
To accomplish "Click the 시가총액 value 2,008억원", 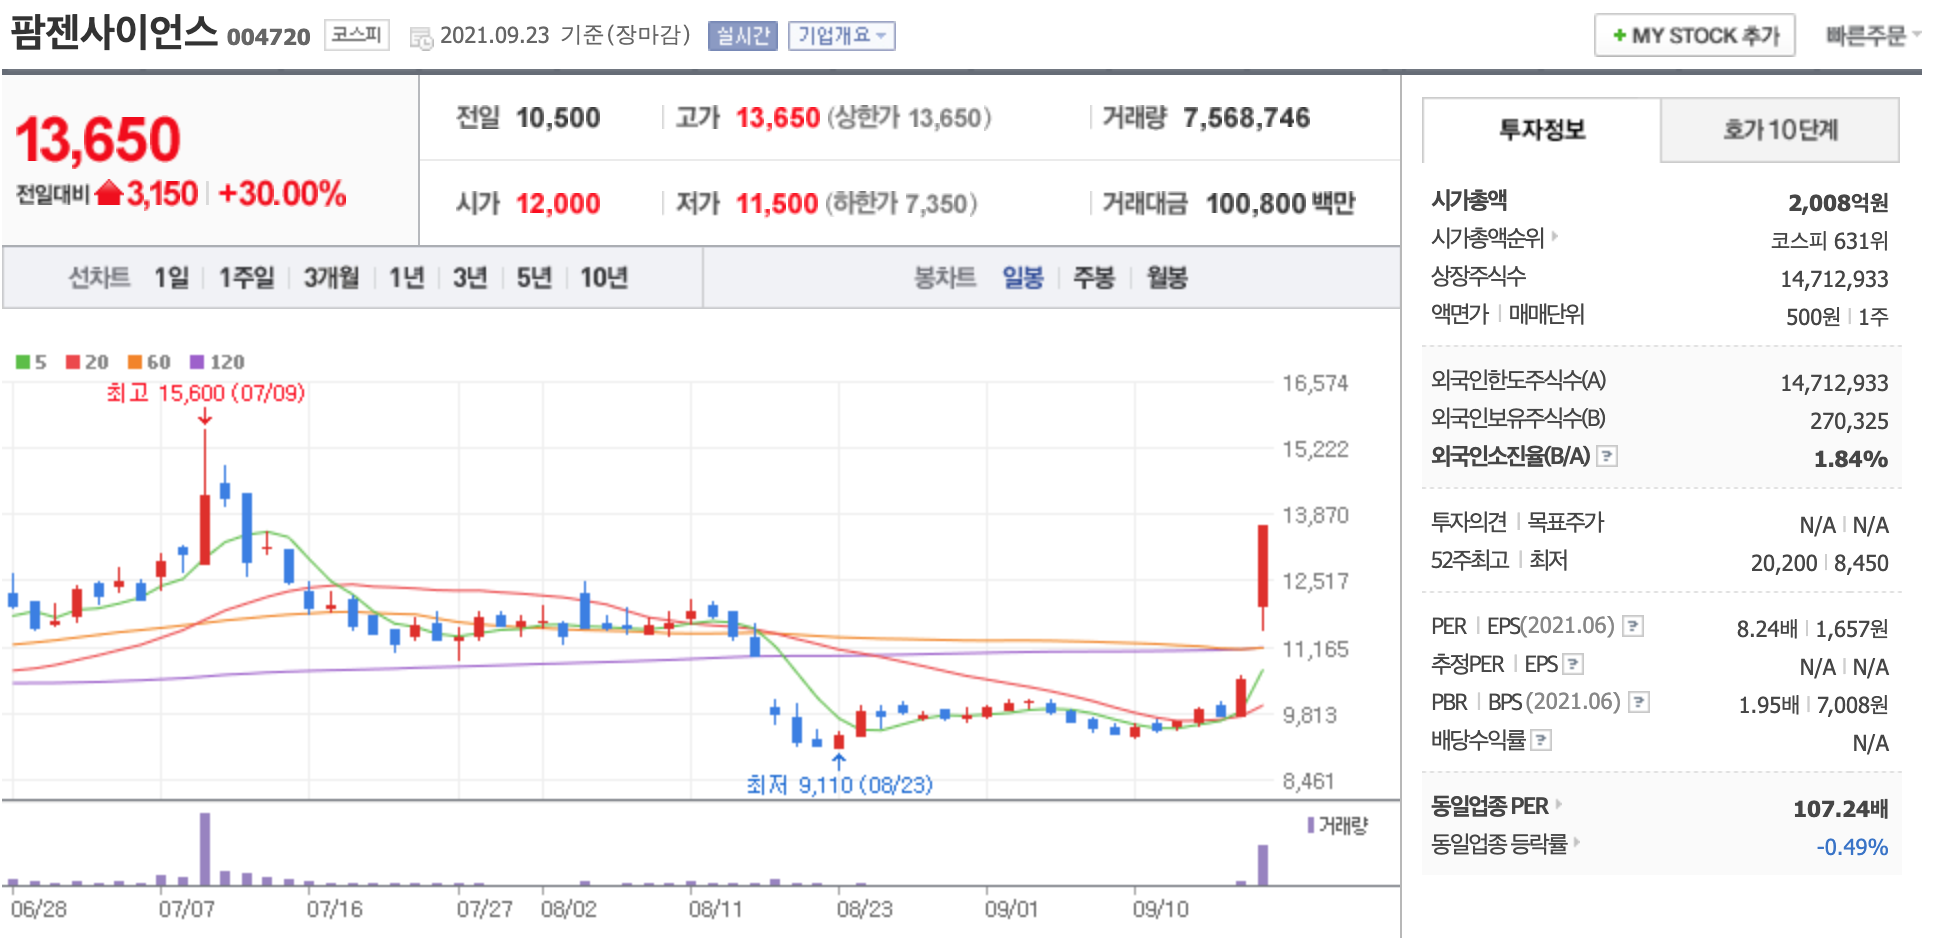I will (x=1838, y=203).
